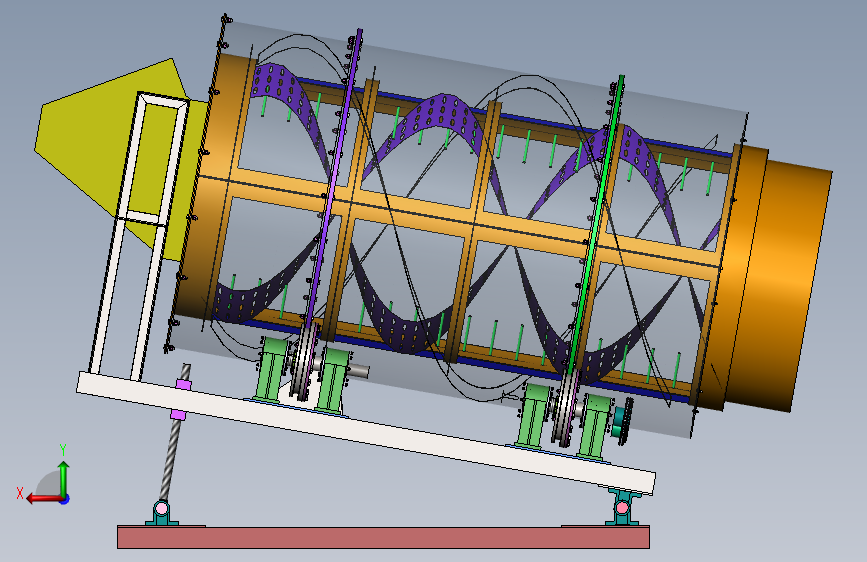Click the blue Z axis dot on the triad
The height and width of the screenshot is (562, 867).
click(x=65, y=499)
